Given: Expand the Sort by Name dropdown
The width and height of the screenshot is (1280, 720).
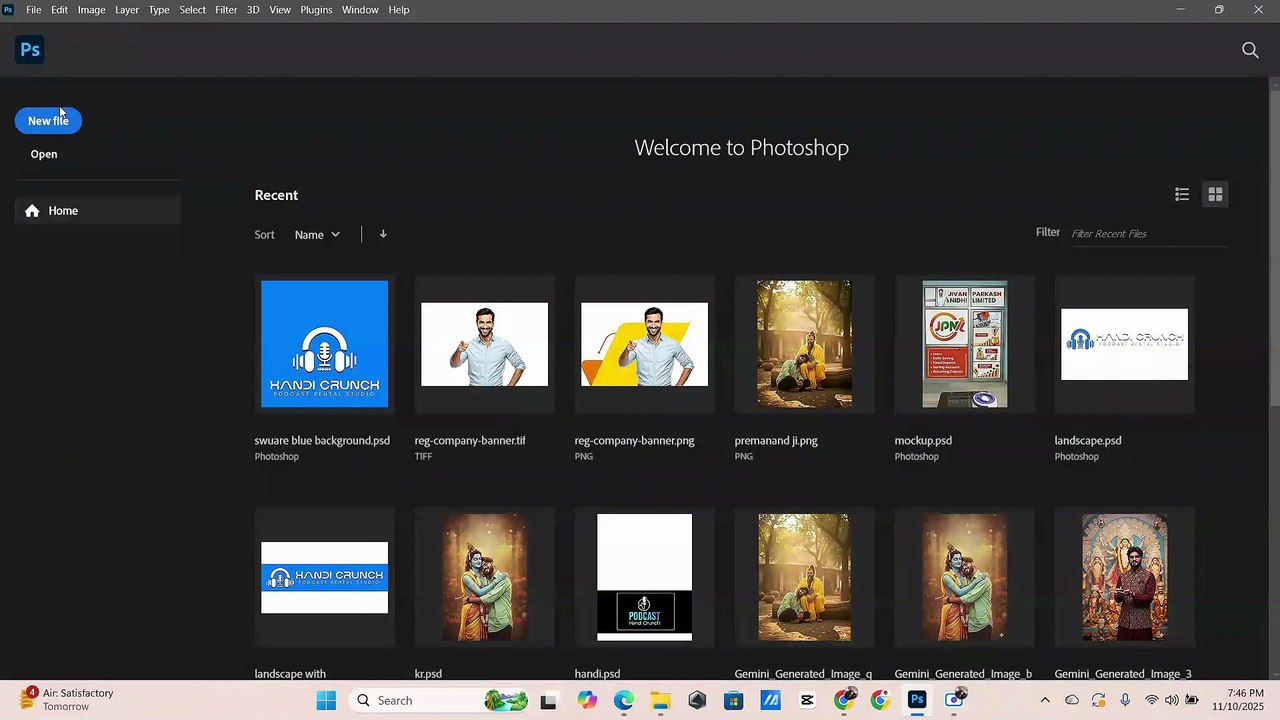Looking at the screenshot, I should [x=317, y=234].
